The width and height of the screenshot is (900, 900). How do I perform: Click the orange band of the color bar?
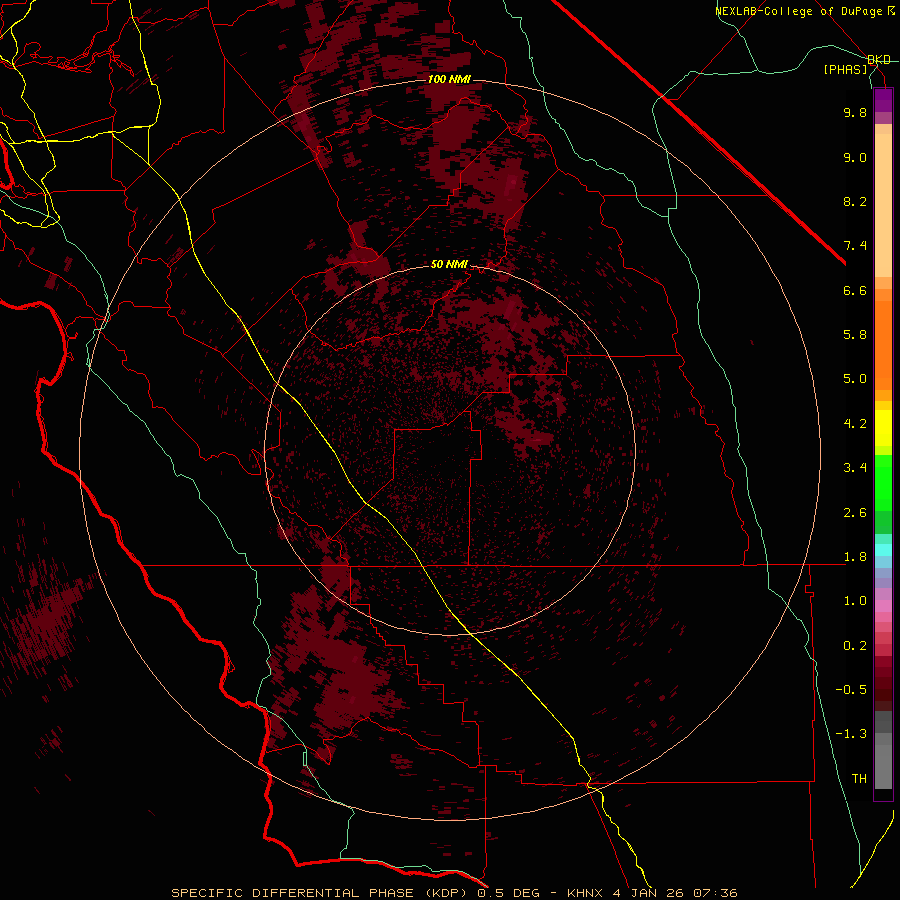point(883,346)
